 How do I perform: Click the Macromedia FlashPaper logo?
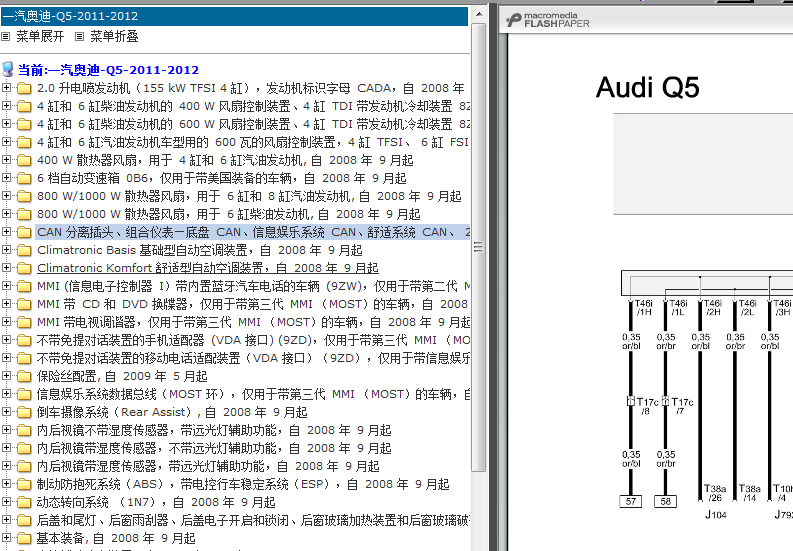pos(548,20)
